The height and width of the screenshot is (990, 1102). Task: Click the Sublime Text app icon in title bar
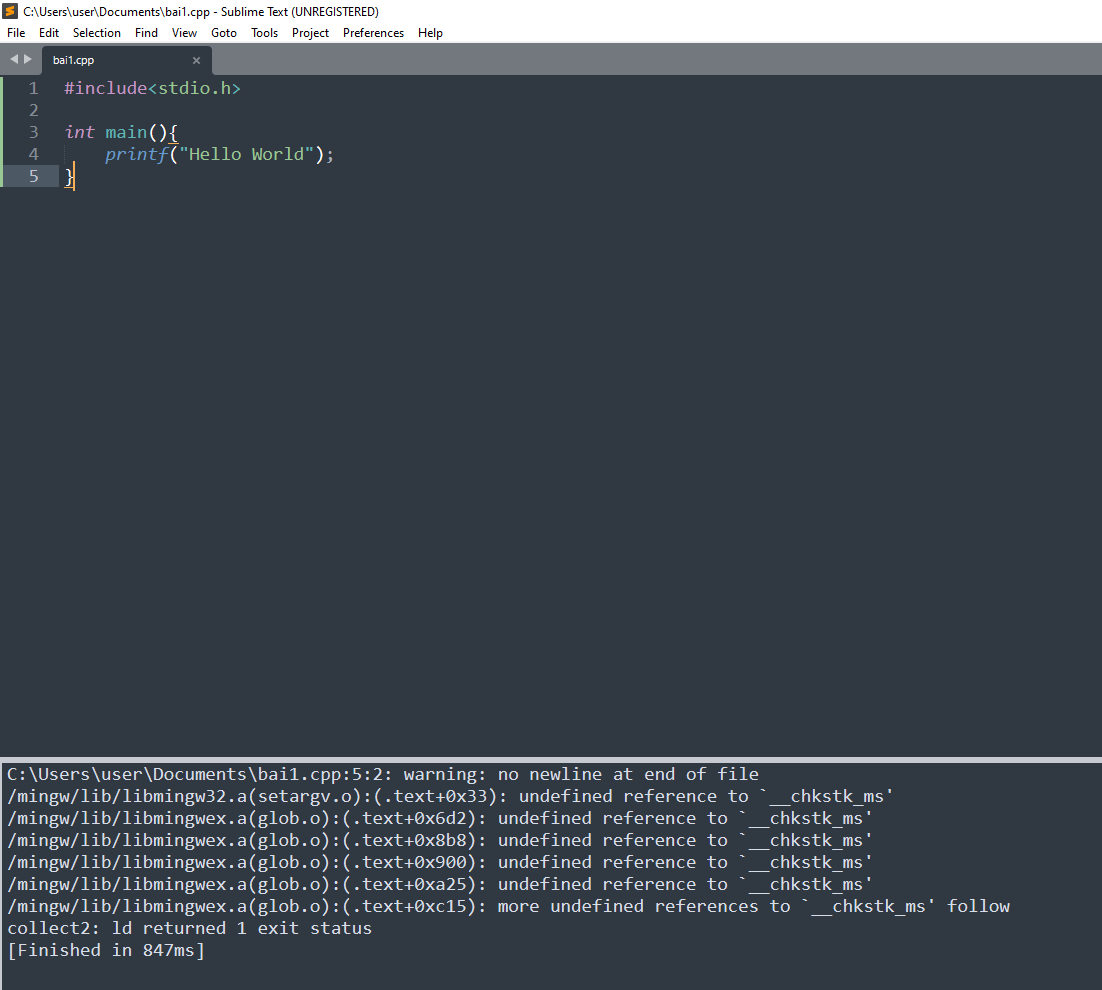tap(10, 11)
